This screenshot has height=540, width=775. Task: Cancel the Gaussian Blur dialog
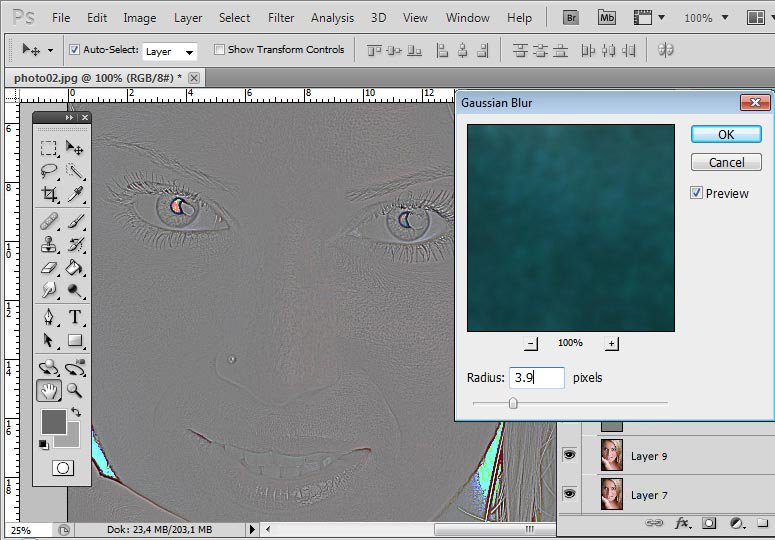[x=725, y=162]
